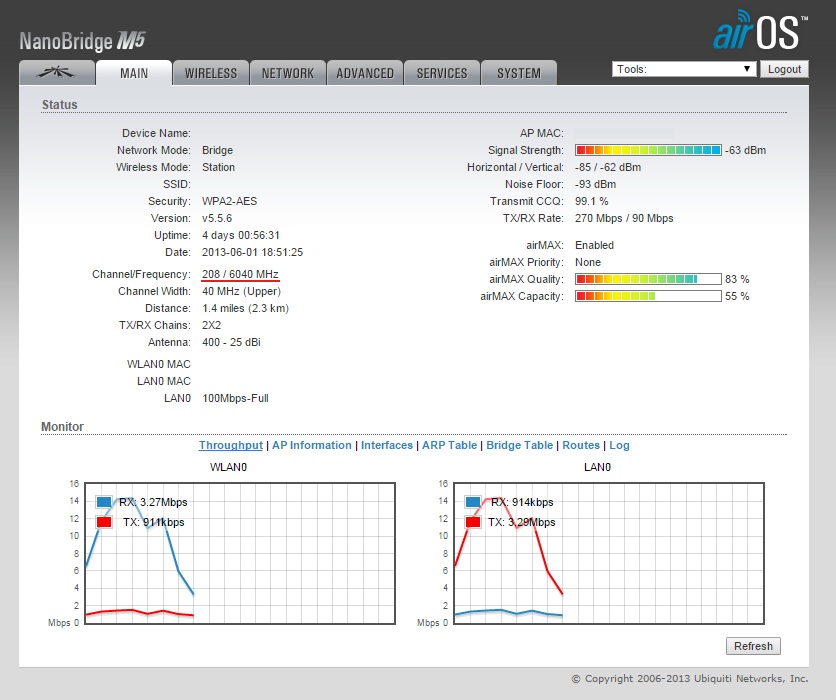Click the underlined 208 / 6040 MHz value
The width and height of the screenshot is (836, 700).
coord(240,275)
